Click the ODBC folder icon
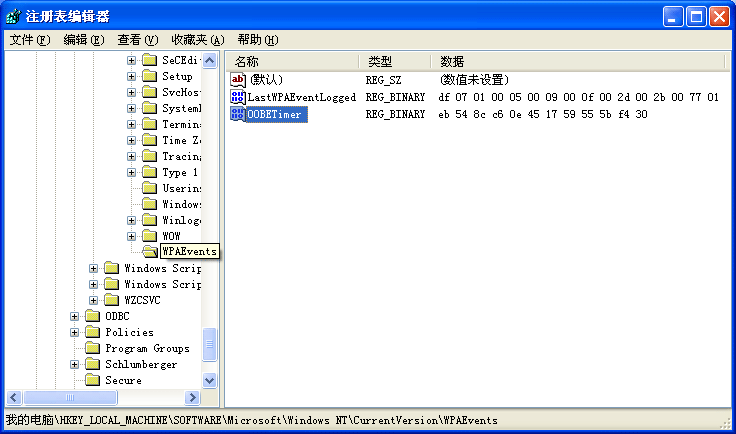 92,316
